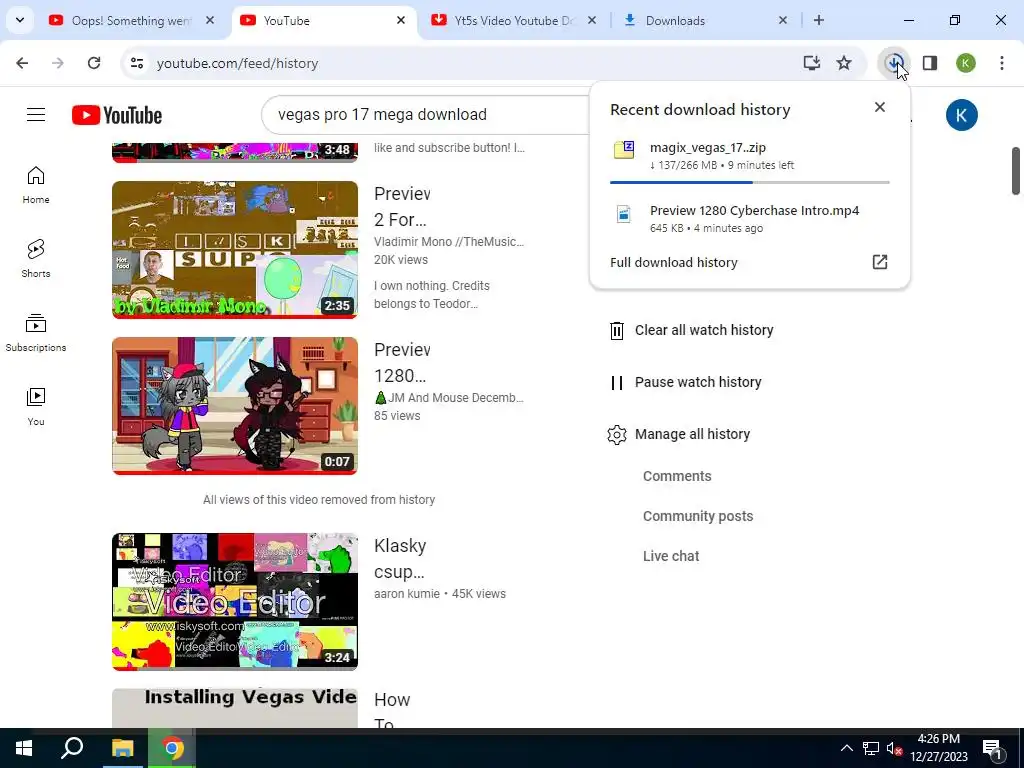Open the Community posts history link

click(x=698, y=516)
